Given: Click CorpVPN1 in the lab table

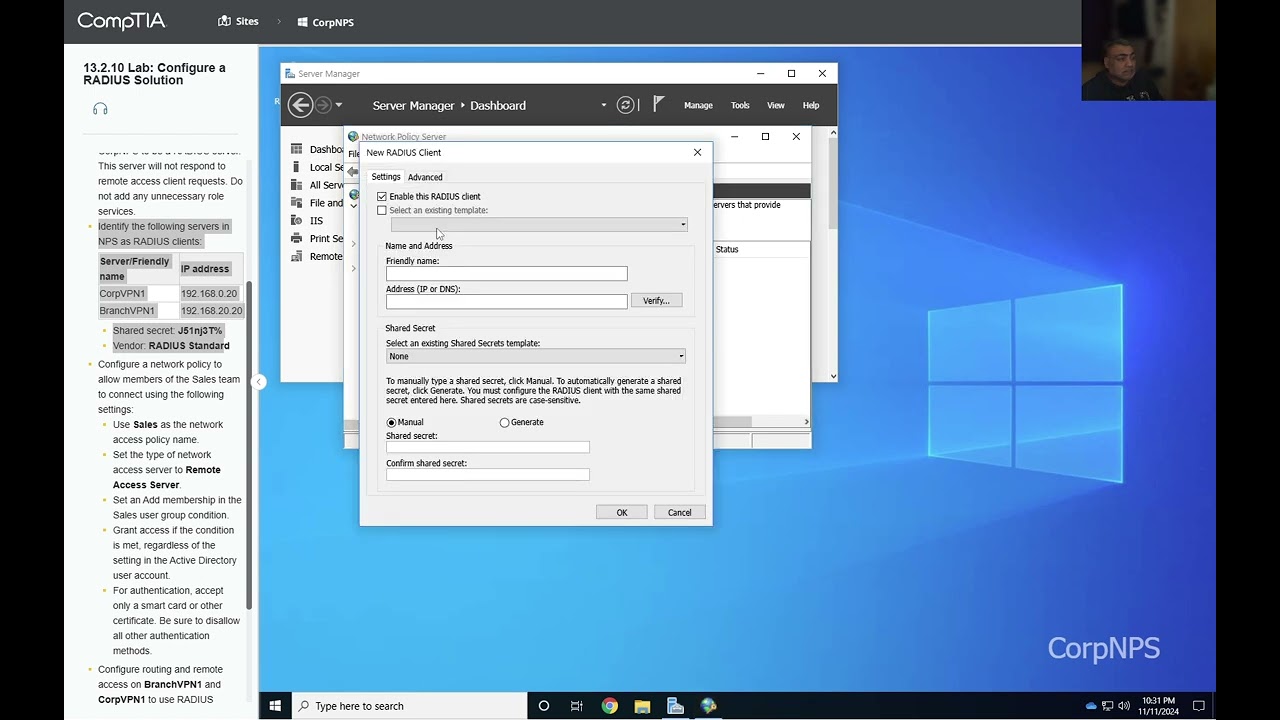Looking at the screenshot, I should 122,294.
